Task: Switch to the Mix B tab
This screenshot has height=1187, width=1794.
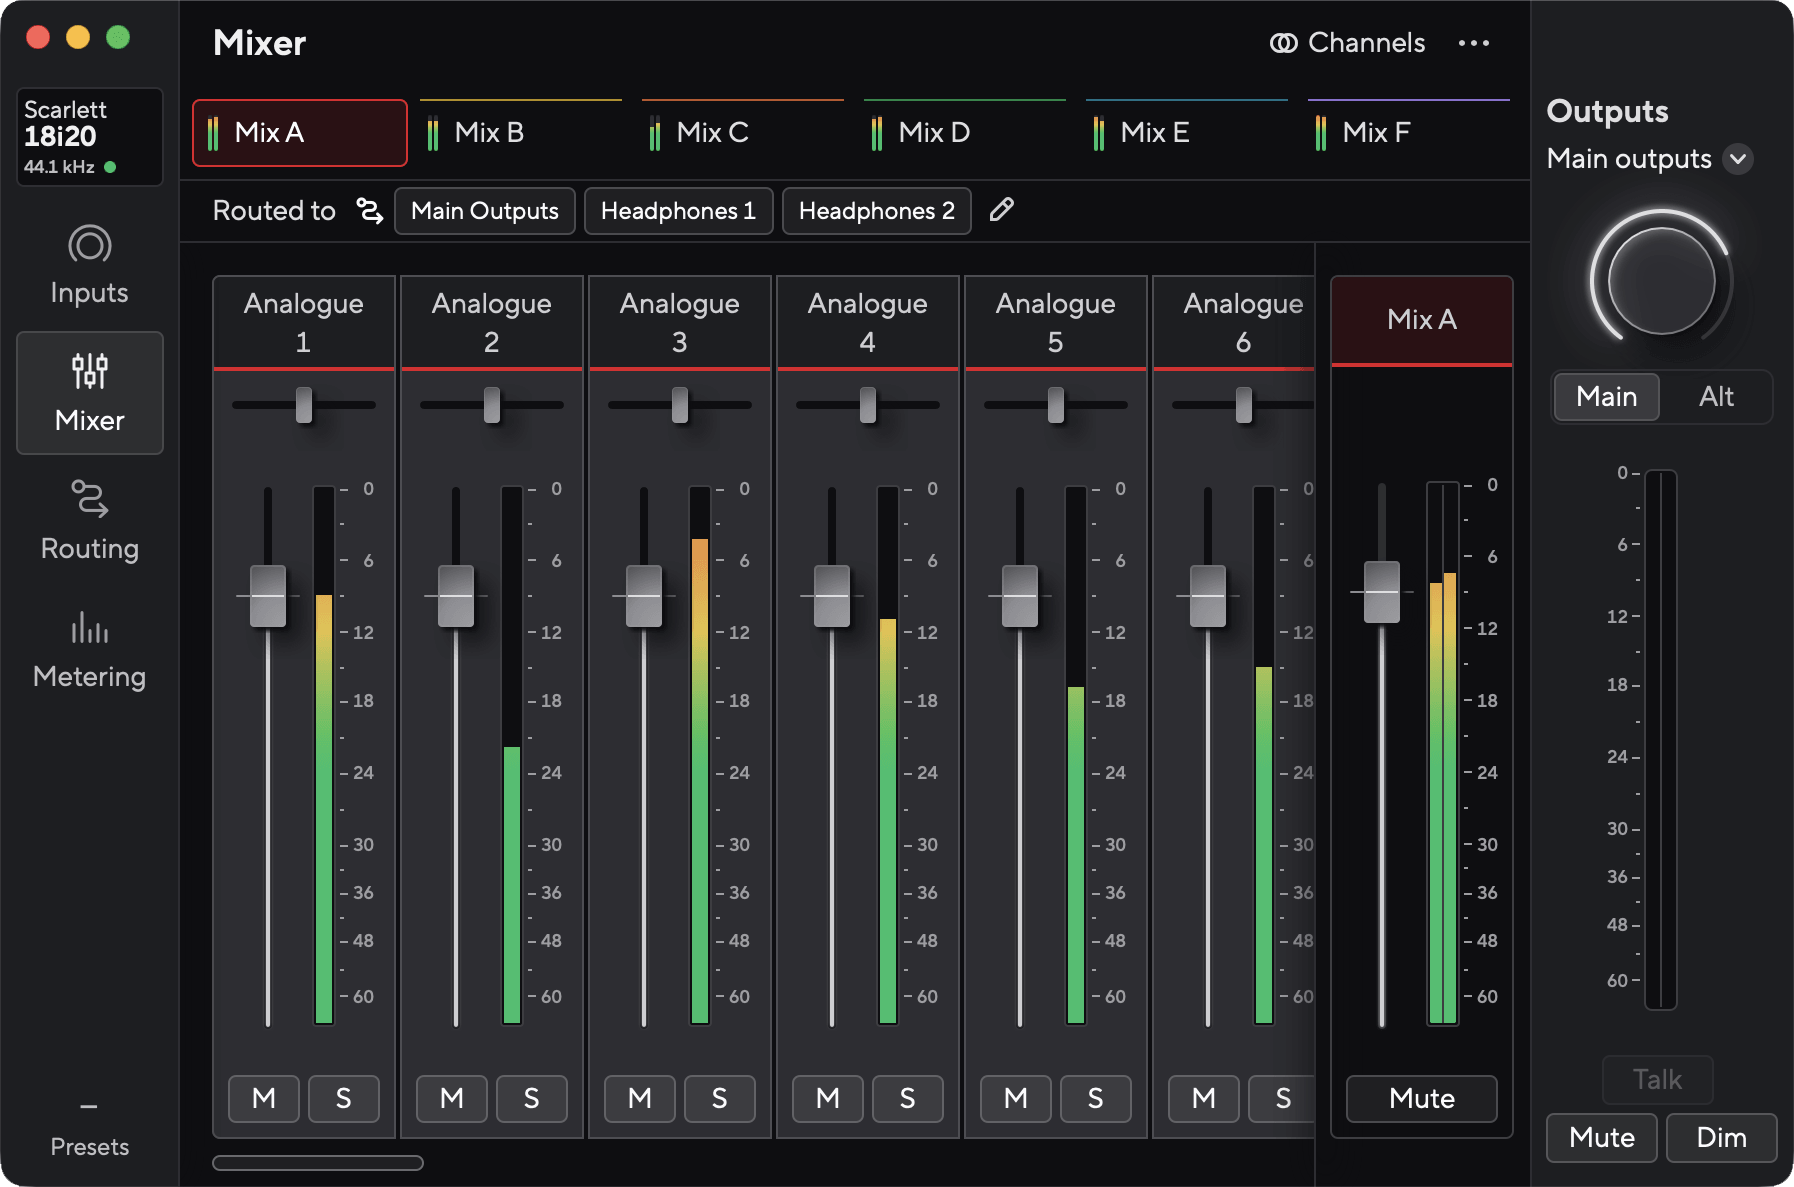Action: click(x=521, y=133)
